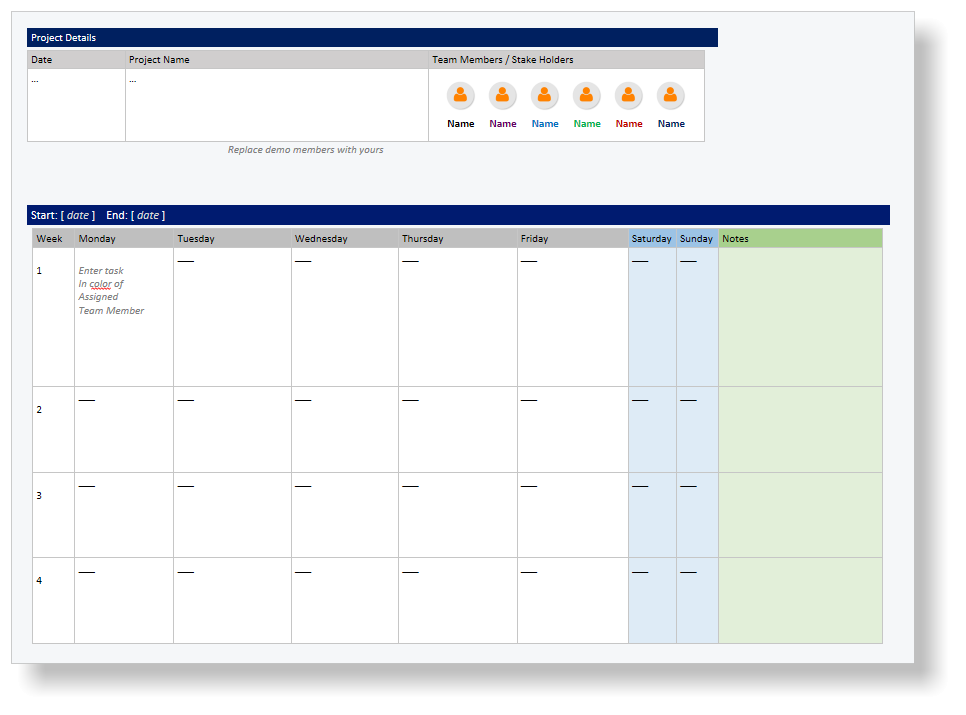Screen dimensions: 966x715
Task: Click the green Notes cell for week 1
Action: (x=799, y=317)
